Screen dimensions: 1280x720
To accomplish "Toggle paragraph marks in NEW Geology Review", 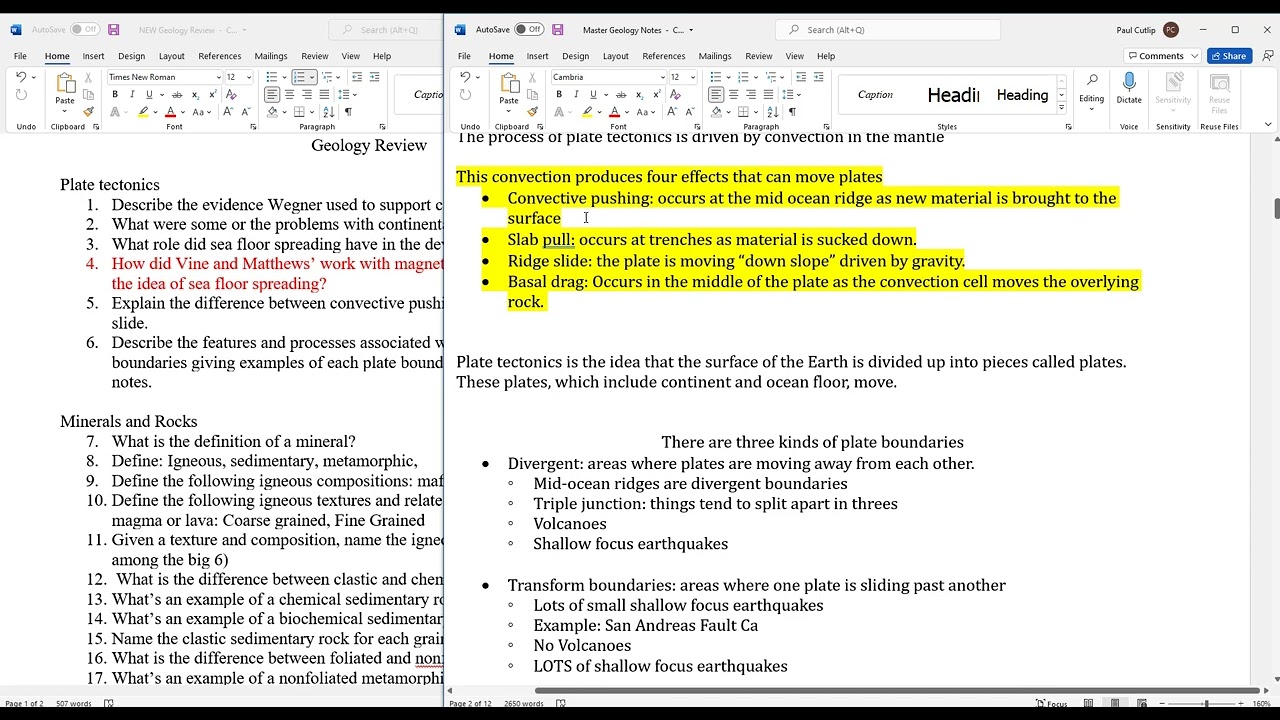I will (348, 112).
